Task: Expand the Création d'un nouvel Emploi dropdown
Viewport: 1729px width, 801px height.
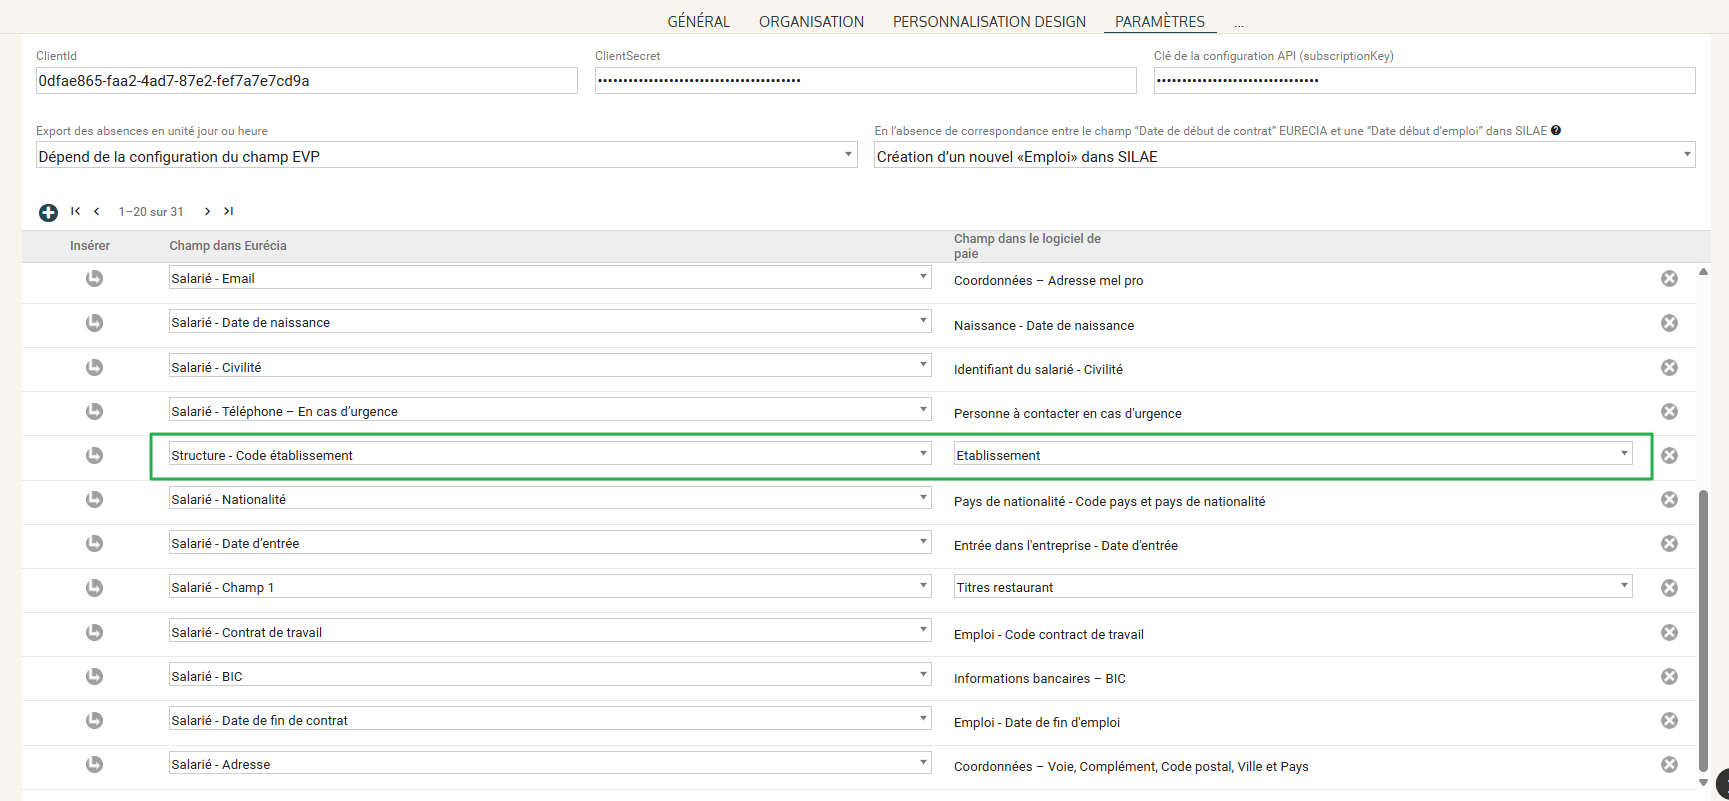Action: pyautogui.click(x=1284, y=156)
